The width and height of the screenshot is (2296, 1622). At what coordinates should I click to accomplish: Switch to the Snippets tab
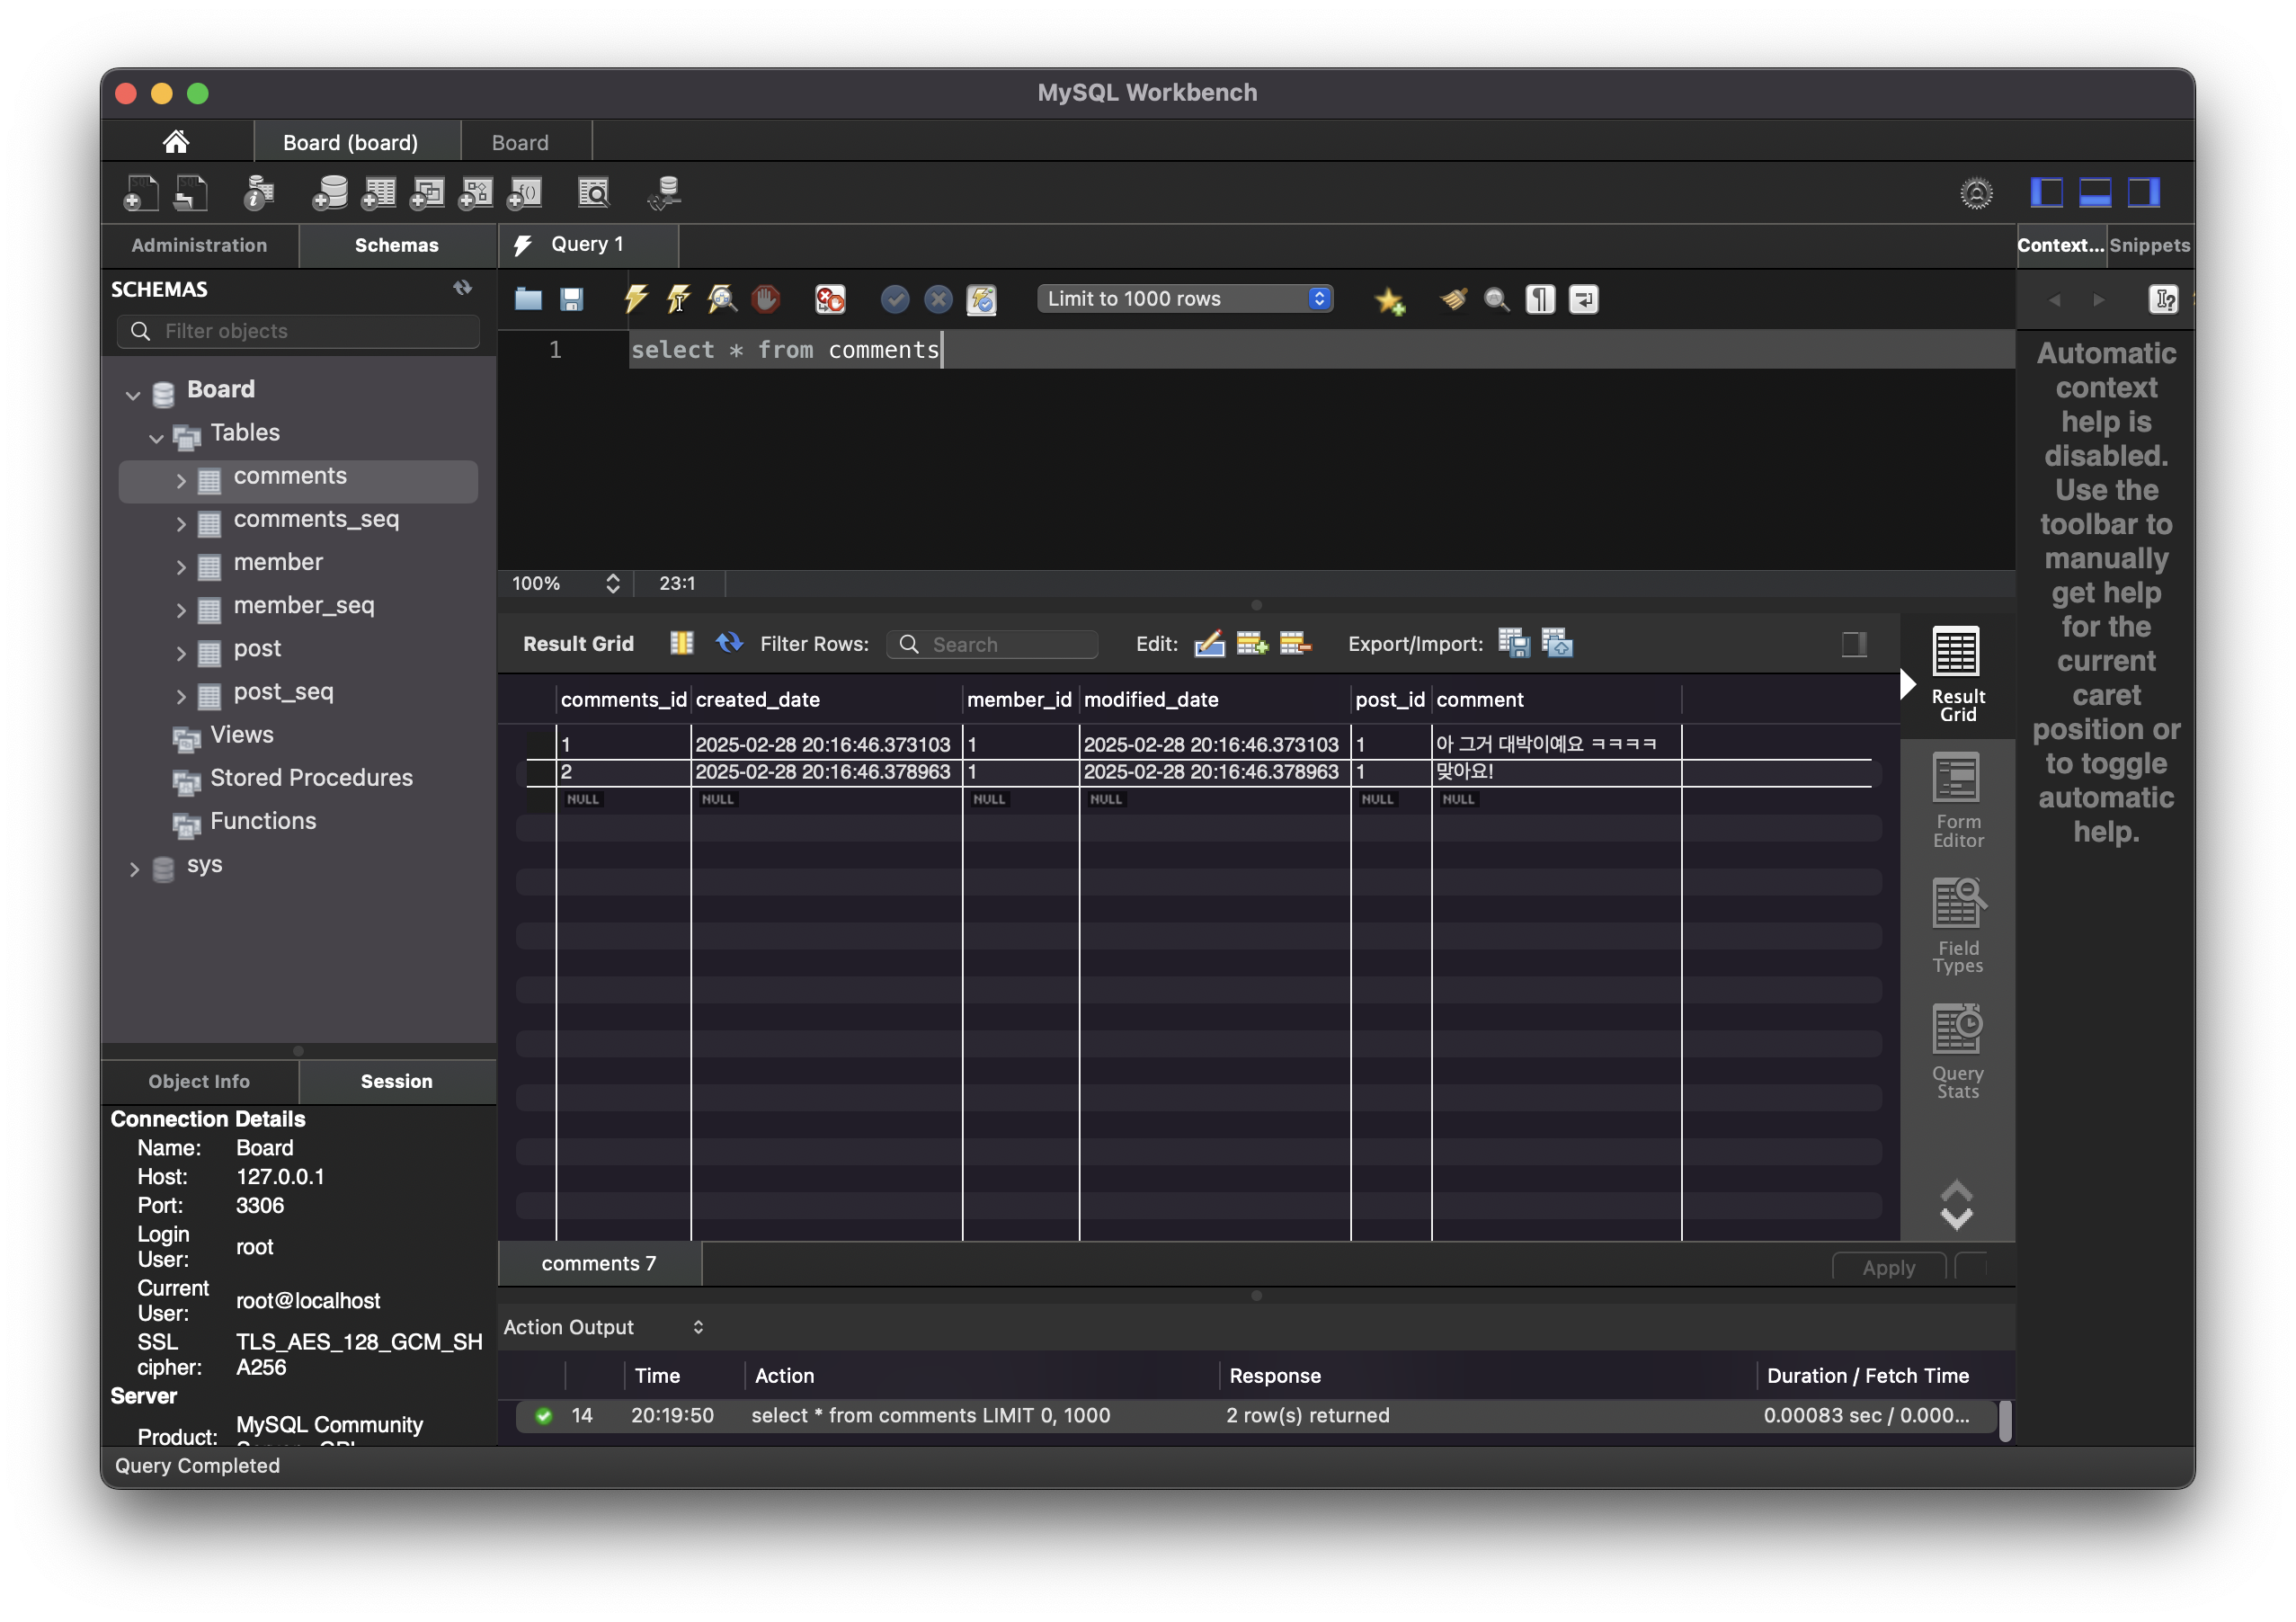2149,245
